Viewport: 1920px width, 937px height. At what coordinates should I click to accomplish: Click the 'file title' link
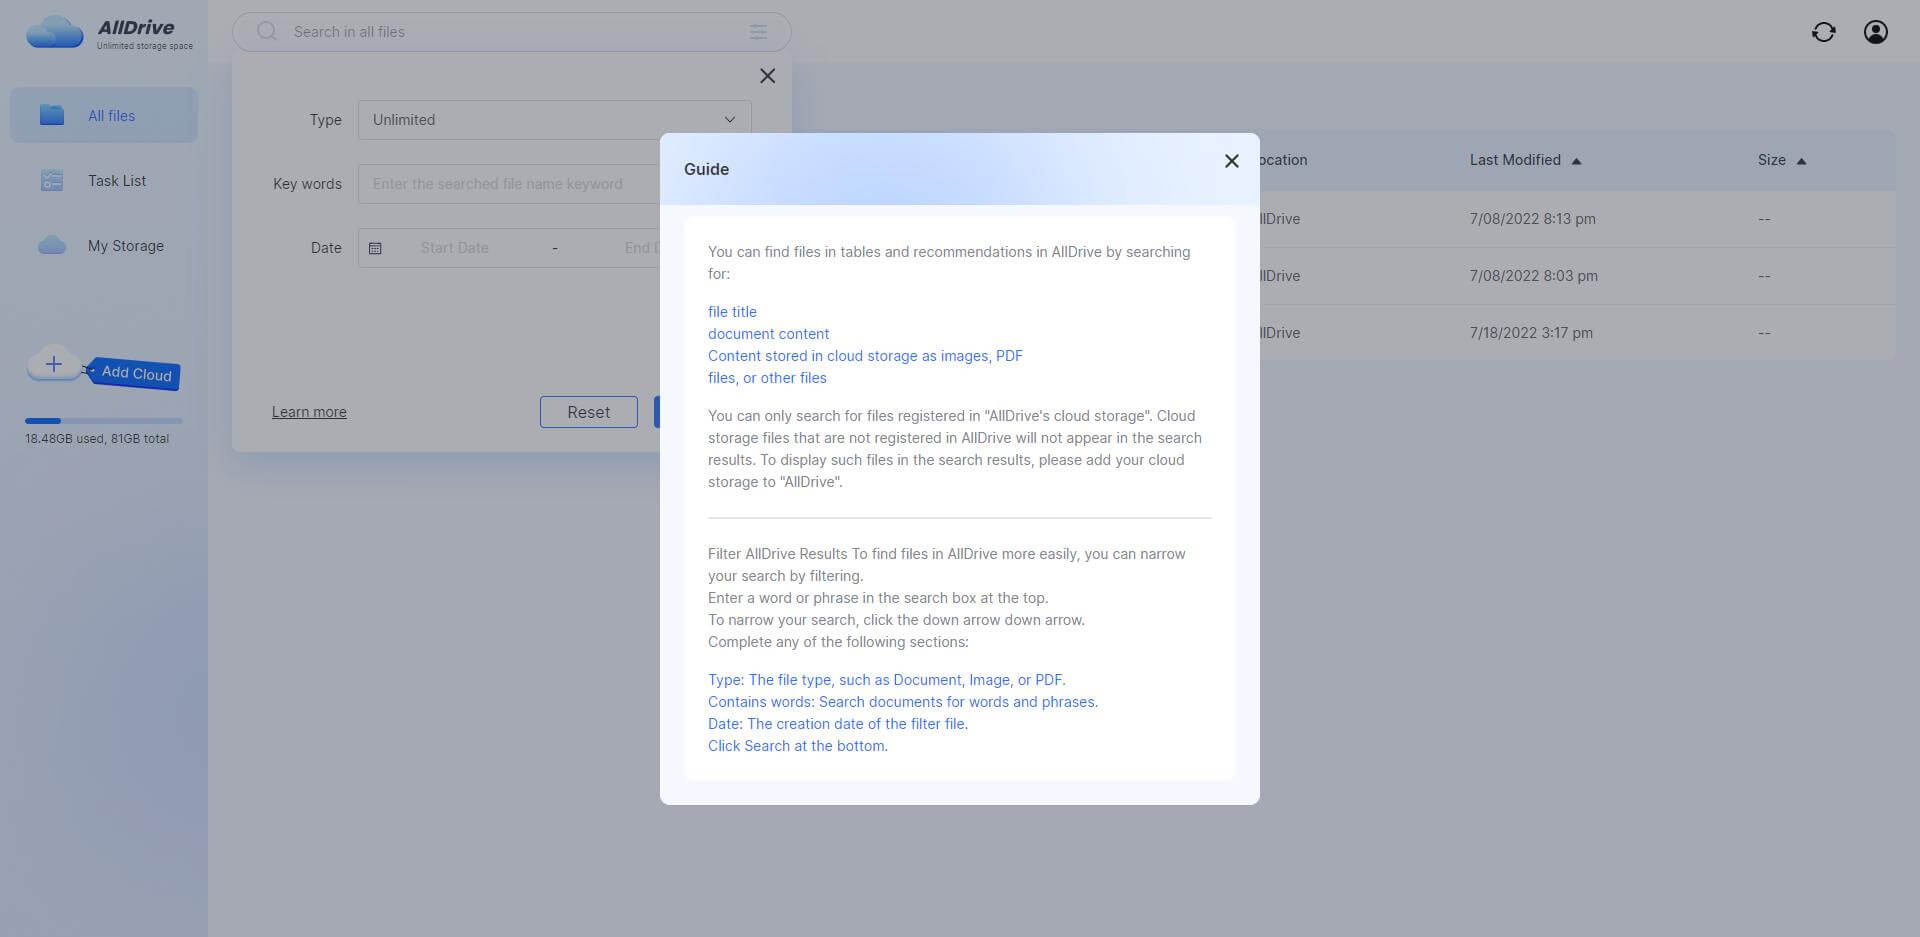732,312
